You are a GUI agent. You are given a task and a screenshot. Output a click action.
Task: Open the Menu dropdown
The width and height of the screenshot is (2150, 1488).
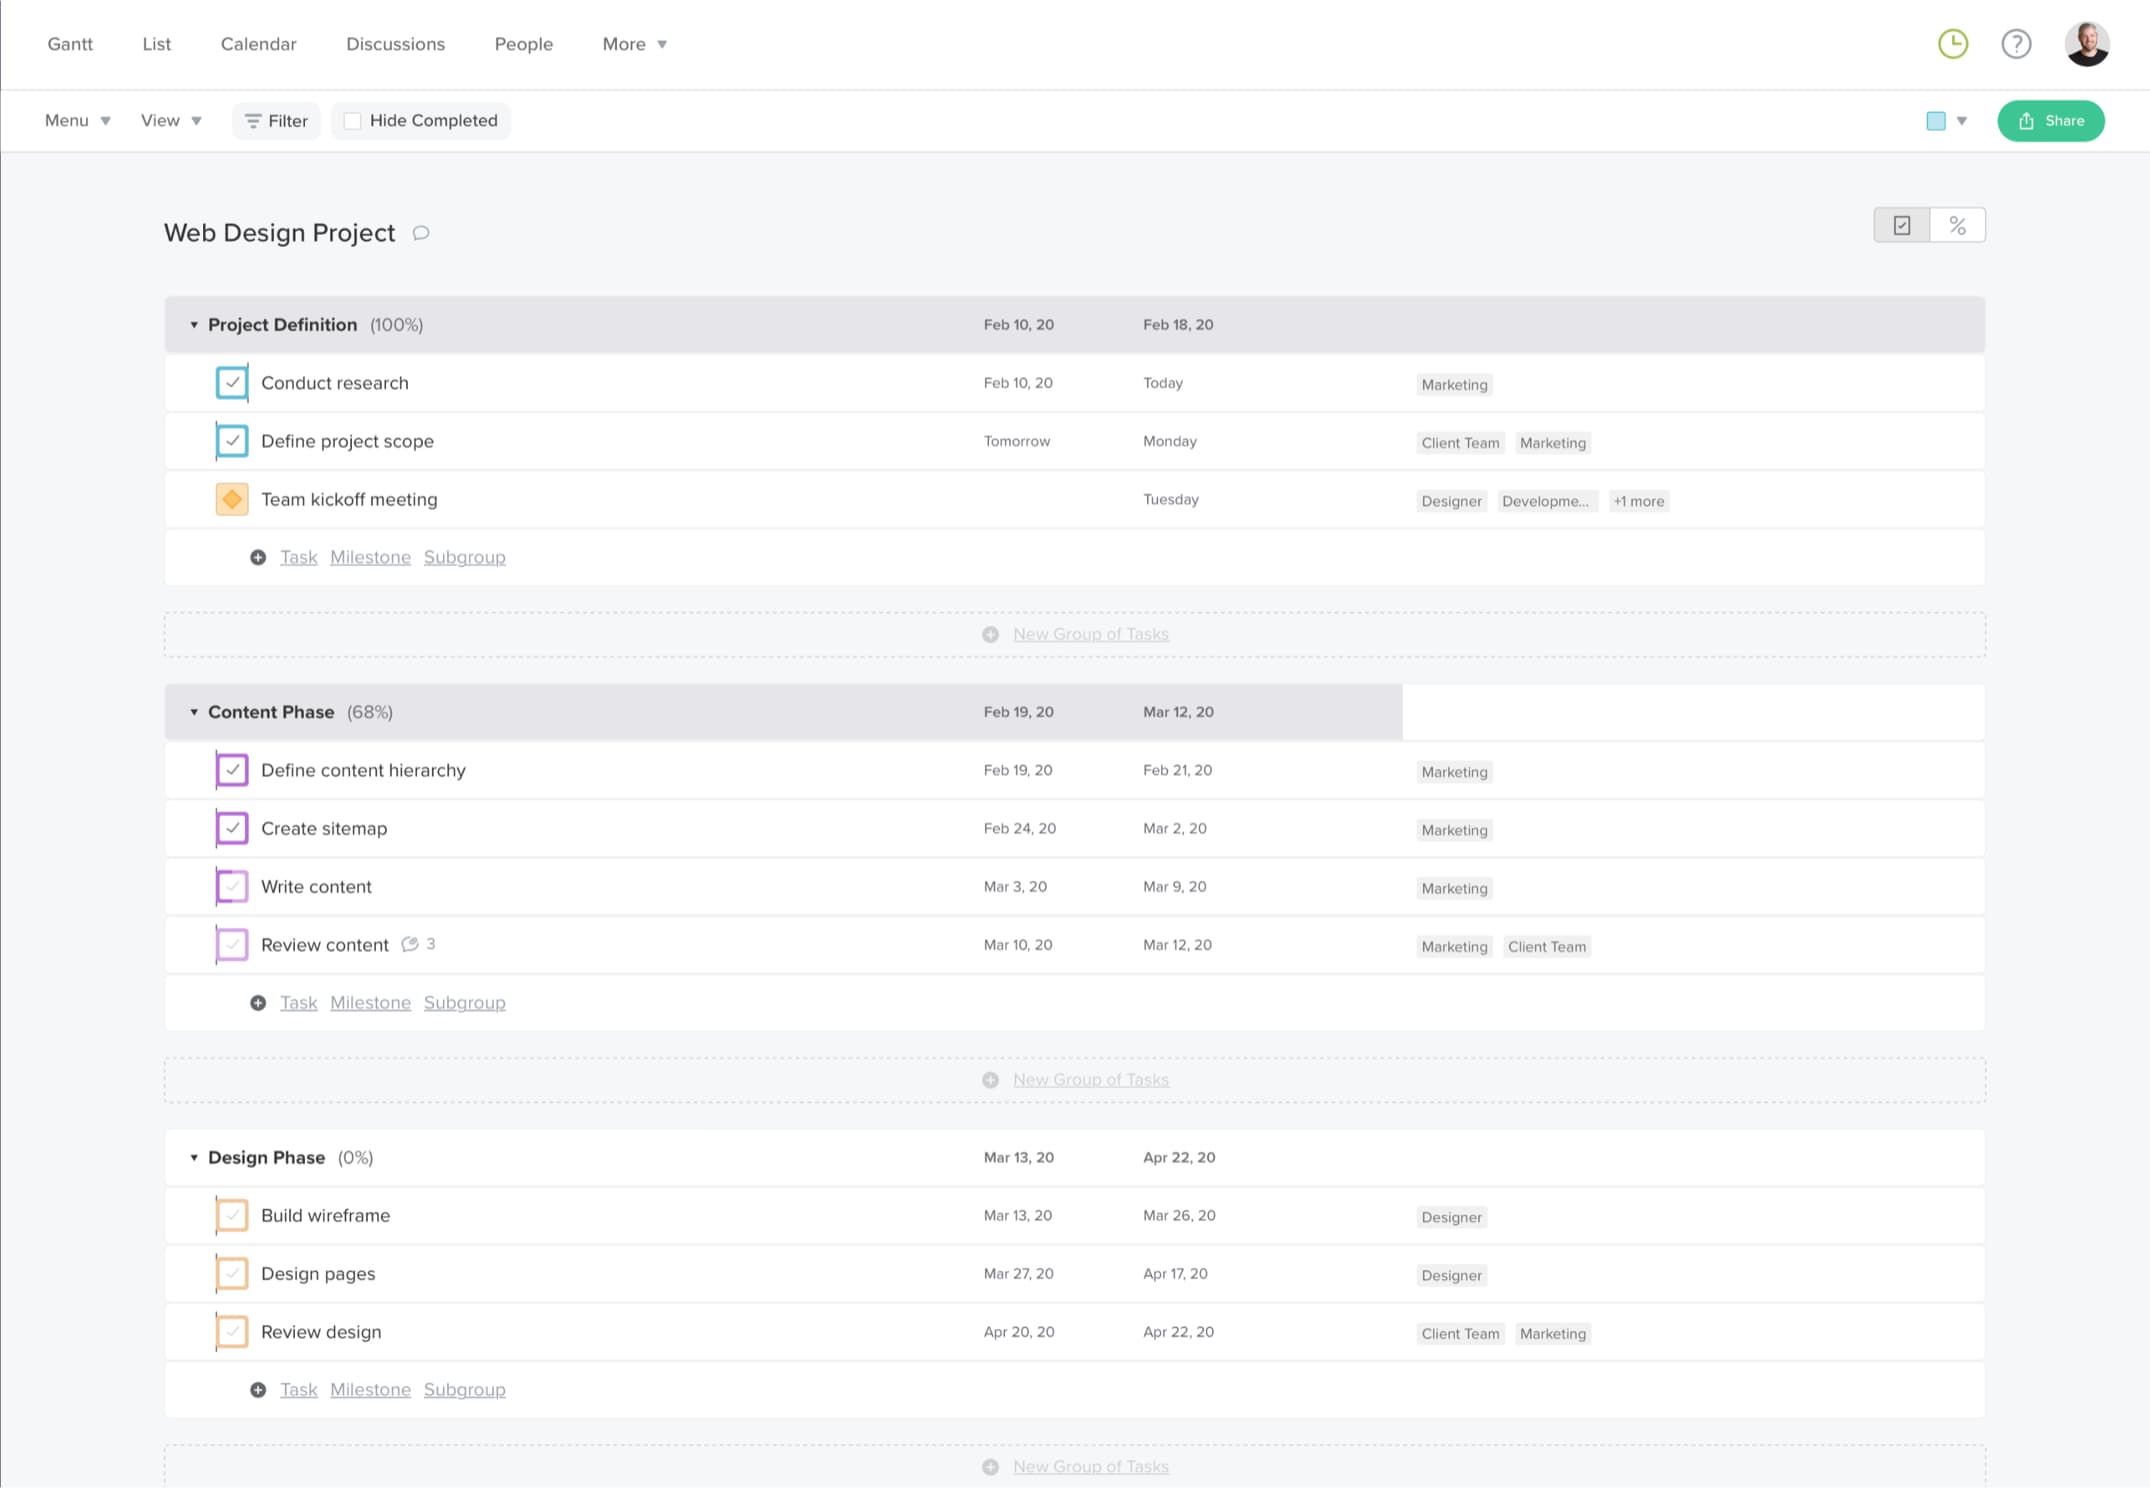(x=77, y=120)
